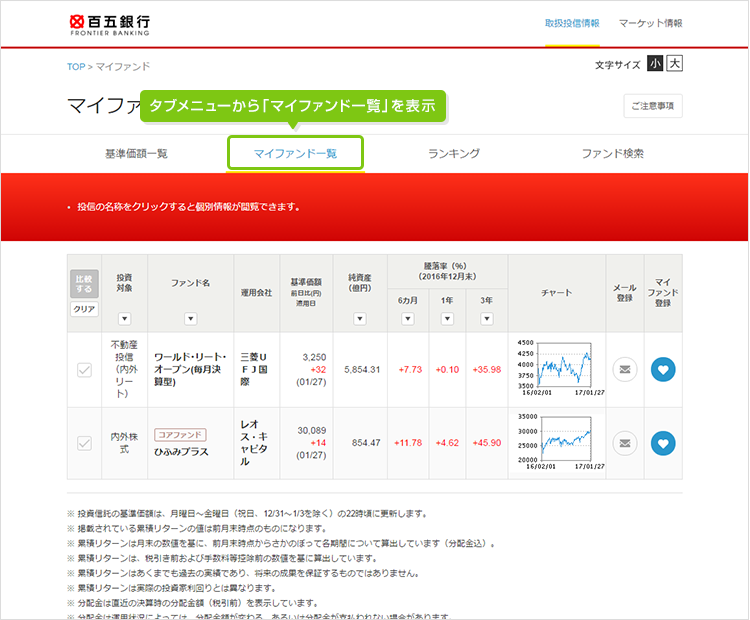This screenshot has width=750, height=620.
Task: Switch to マイファンド一覧 tab
Action: click(x=295, y=153)
